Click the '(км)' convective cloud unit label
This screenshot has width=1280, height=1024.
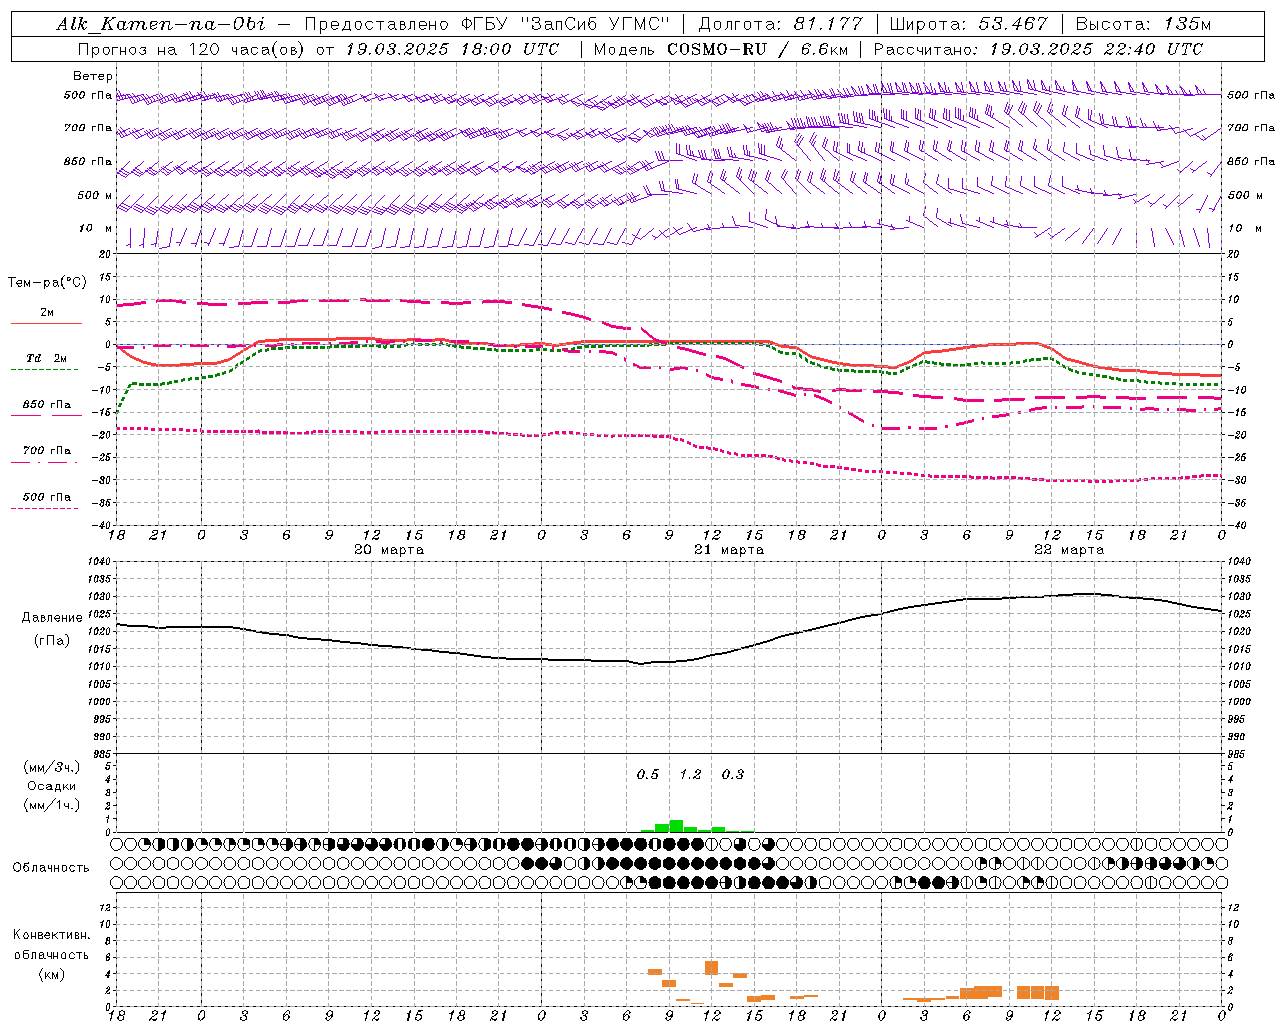pos(51,974)
